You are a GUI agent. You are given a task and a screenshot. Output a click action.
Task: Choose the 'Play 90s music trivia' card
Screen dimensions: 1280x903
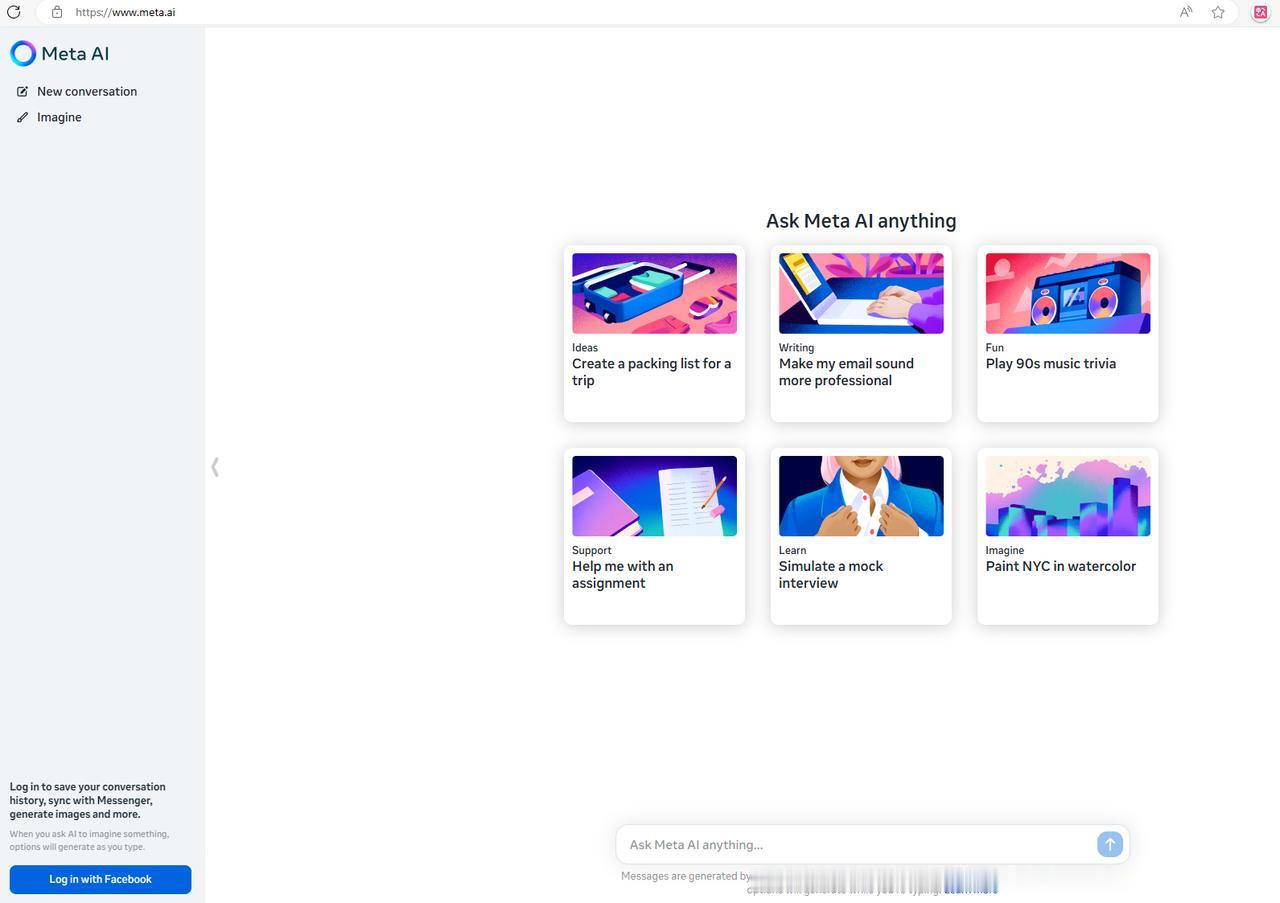[1068, 333]
